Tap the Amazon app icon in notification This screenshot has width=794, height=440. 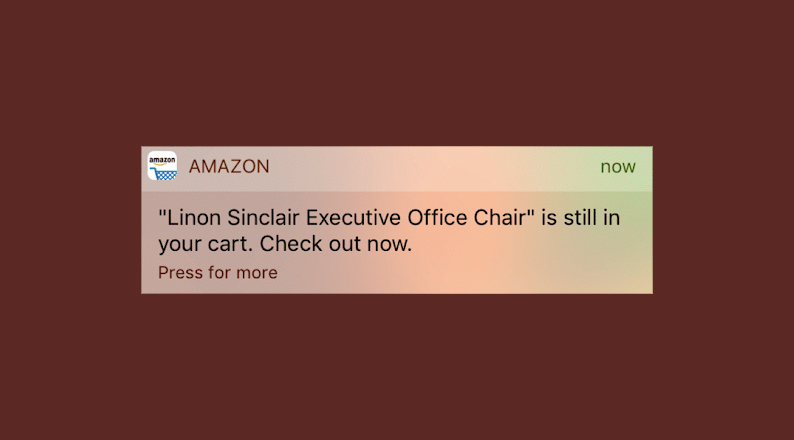click(x=162, y=166)
